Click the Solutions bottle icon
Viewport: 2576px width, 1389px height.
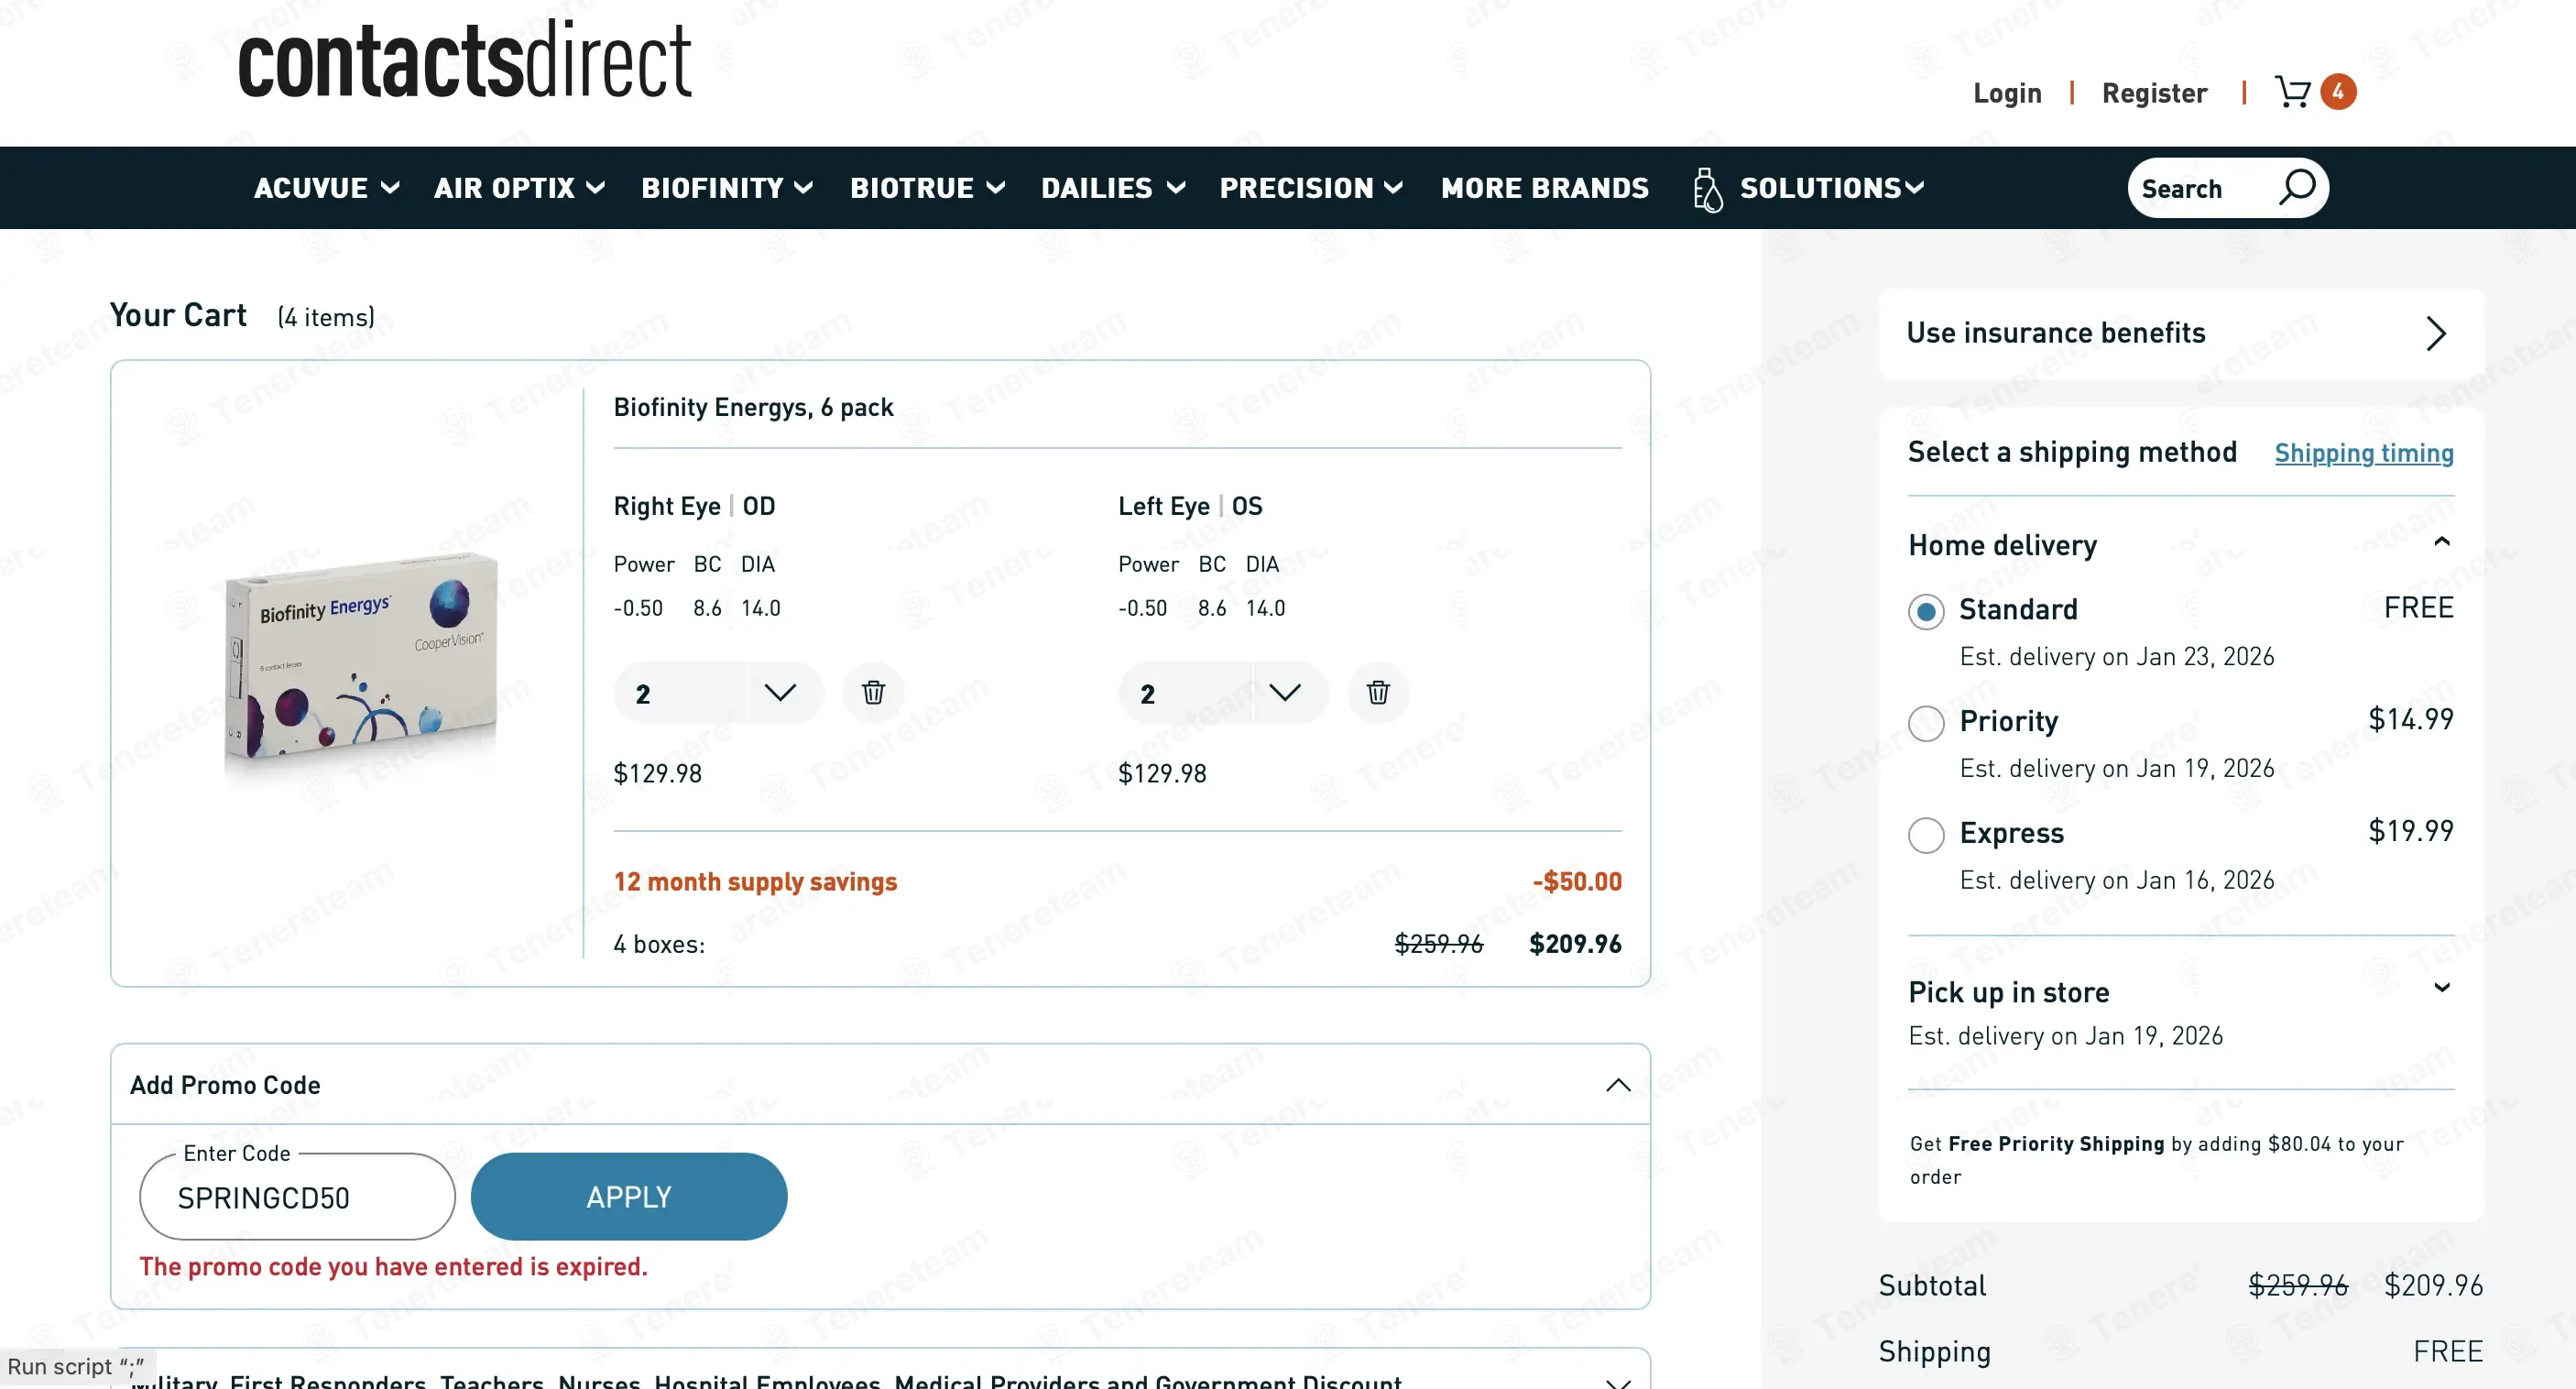[x=1707, y=189]
